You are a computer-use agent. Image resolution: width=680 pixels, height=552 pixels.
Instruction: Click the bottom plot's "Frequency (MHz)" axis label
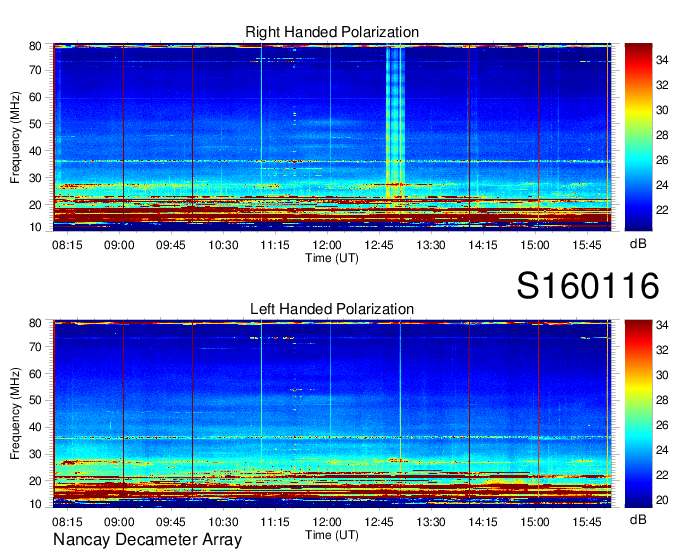pyautogui.click(x=15, y=414)
